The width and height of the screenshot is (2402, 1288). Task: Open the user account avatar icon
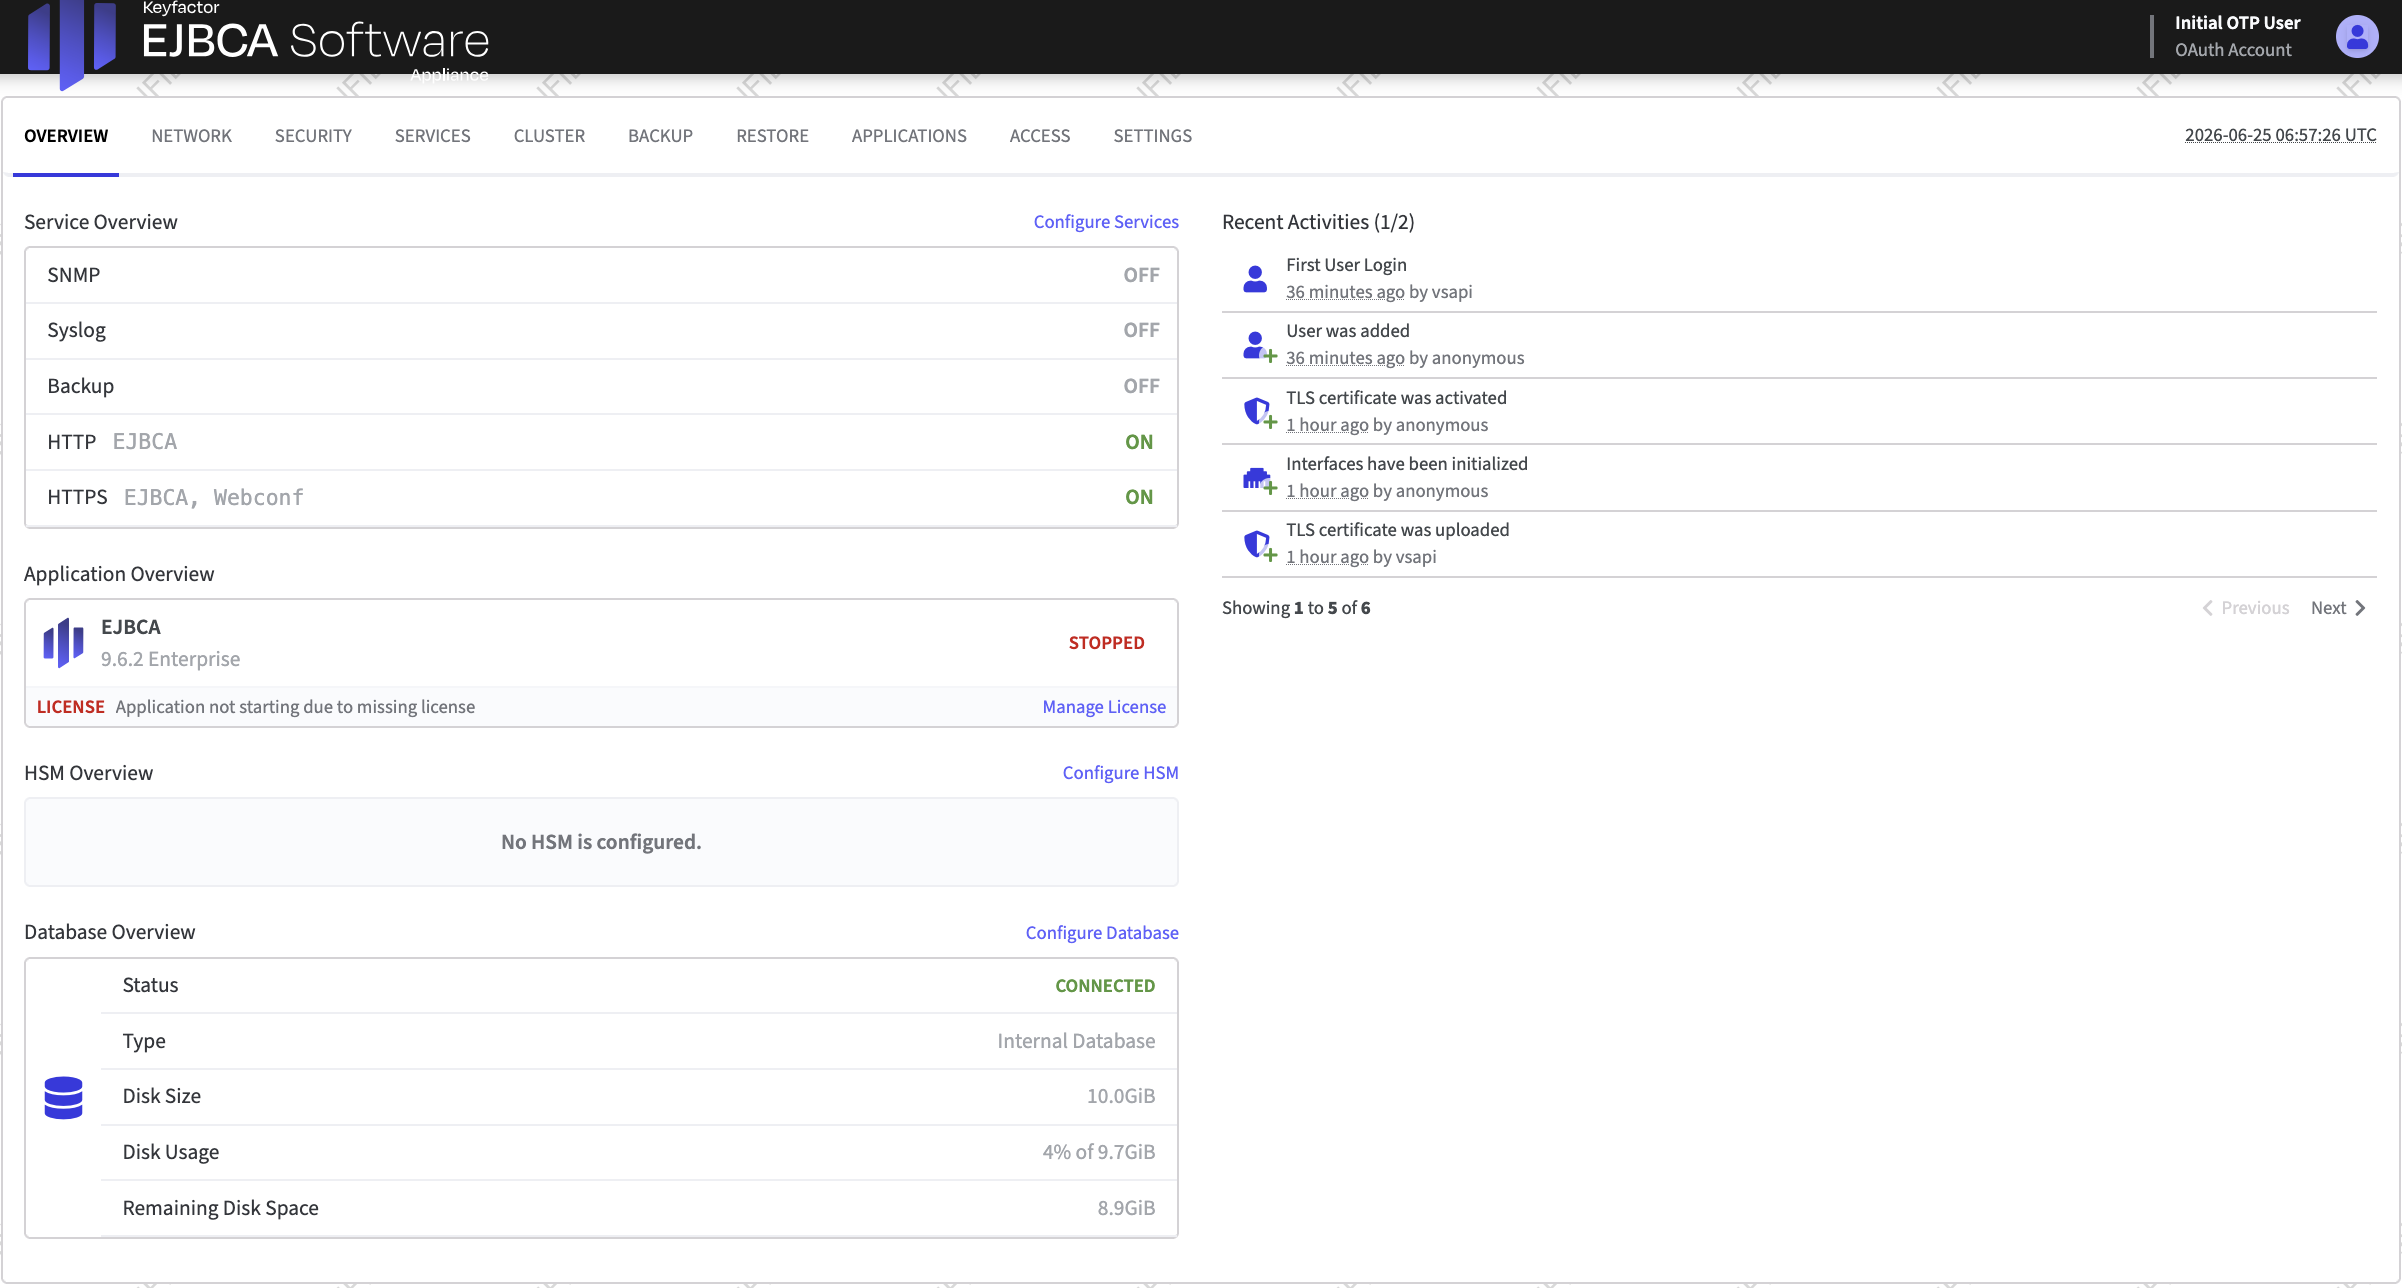tap(2356, 37)
